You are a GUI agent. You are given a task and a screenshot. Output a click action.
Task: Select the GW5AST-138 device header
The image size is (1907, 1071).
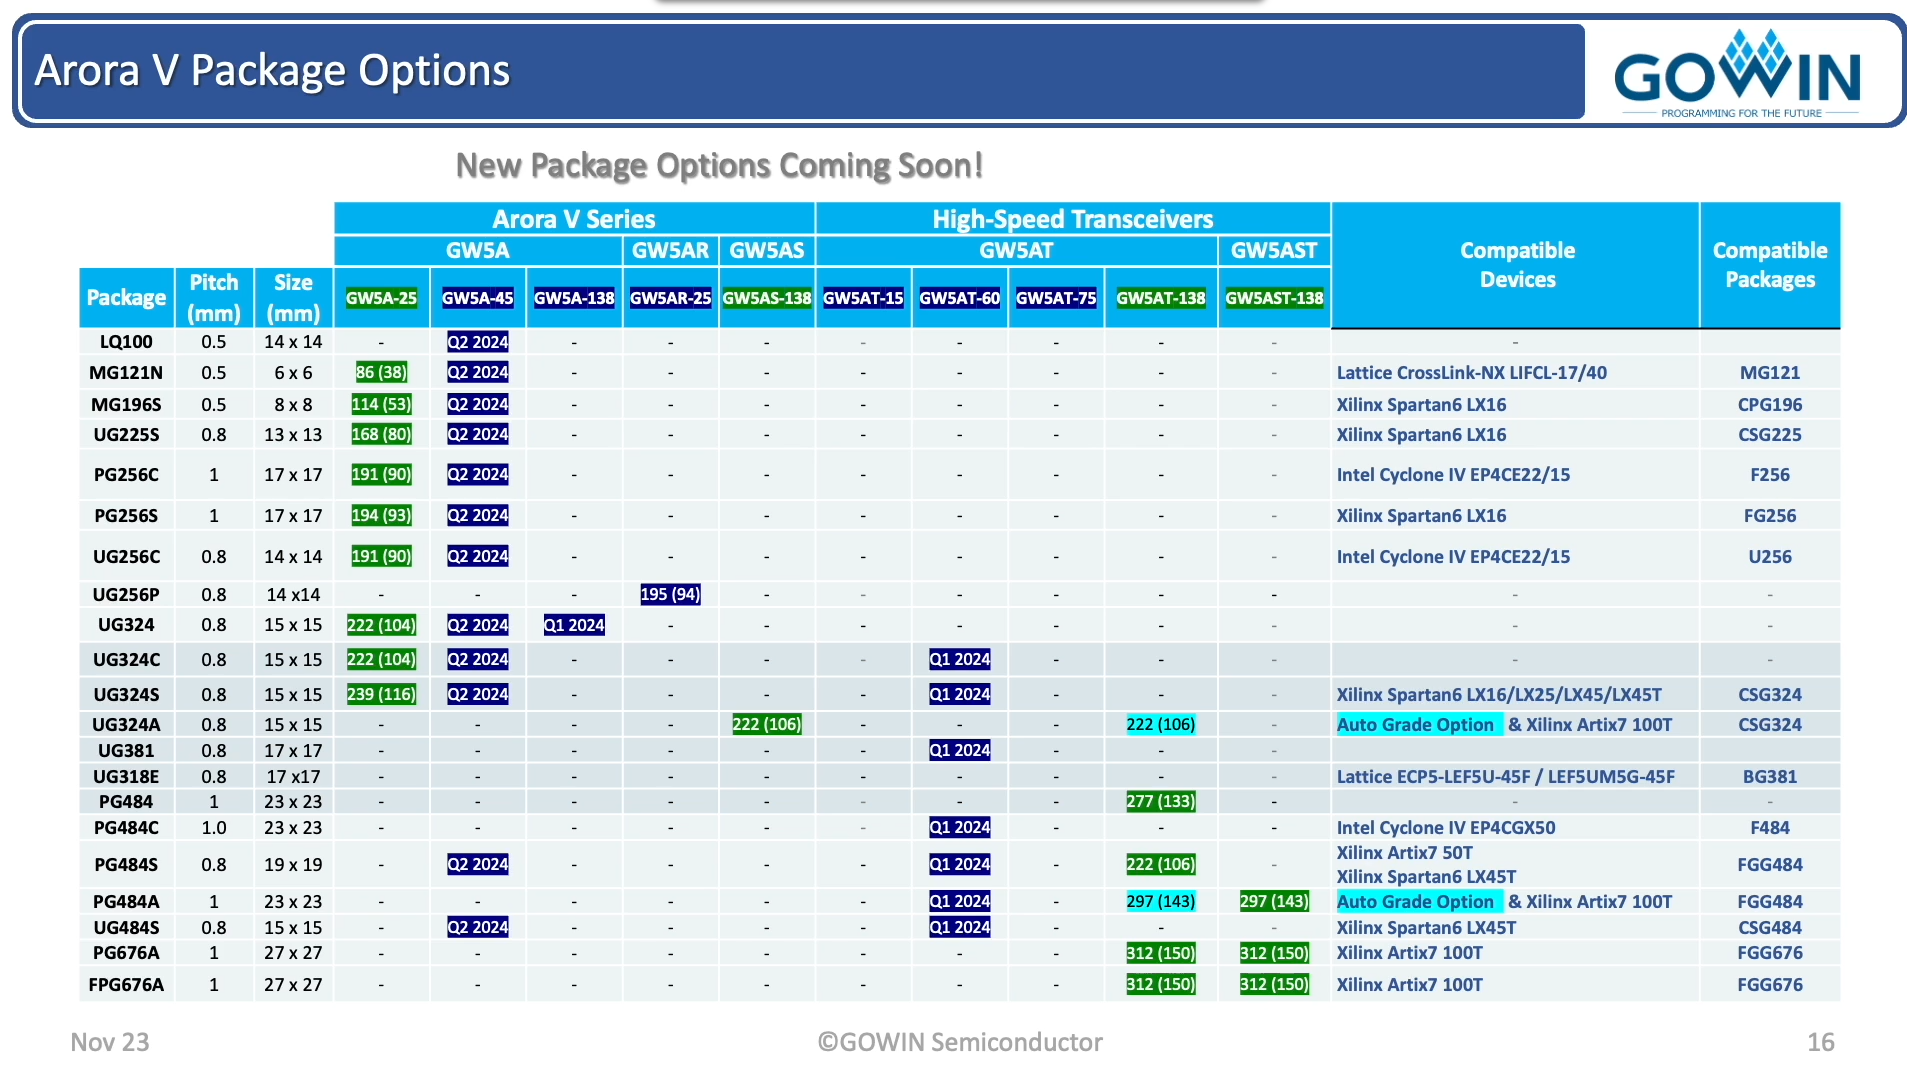pos(1273,298)
